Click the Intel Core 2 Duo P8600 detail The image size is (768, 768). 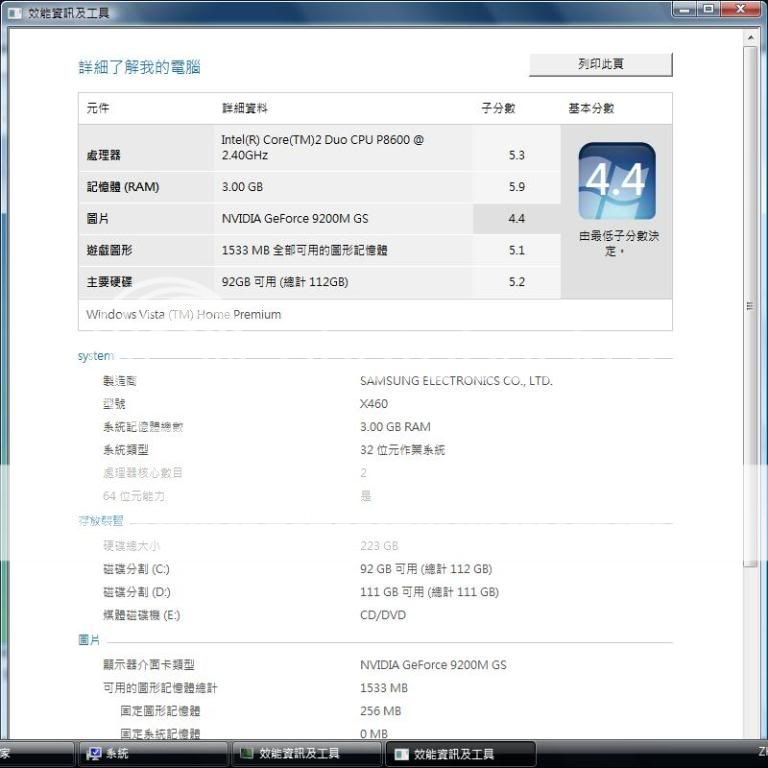coord(322,147)
